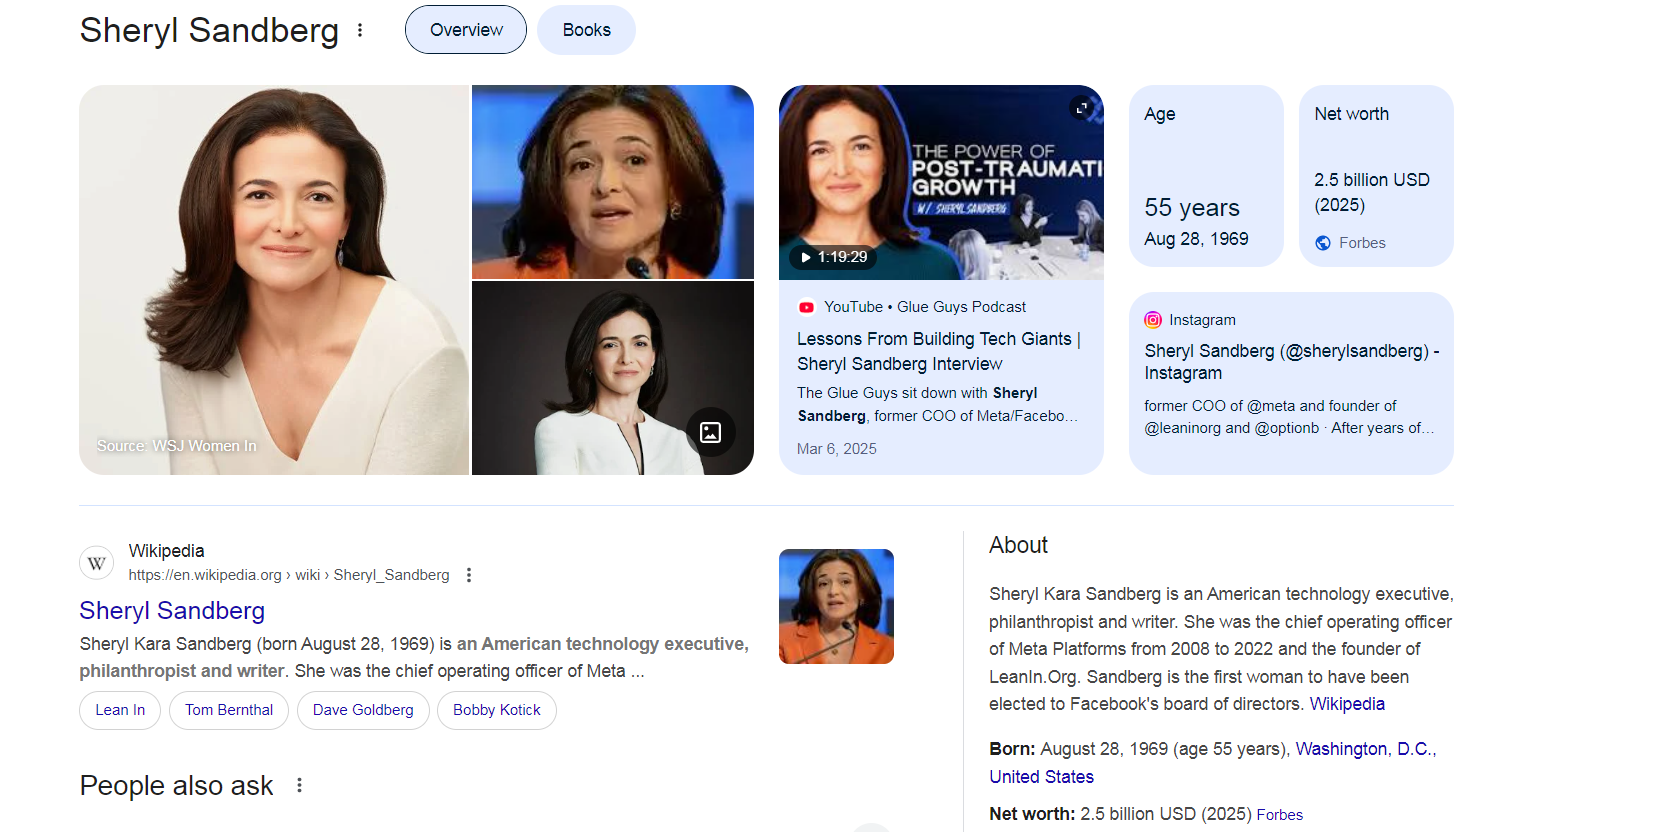Select the Overview tab
The image size is (1661, 832).
[466, 30]
